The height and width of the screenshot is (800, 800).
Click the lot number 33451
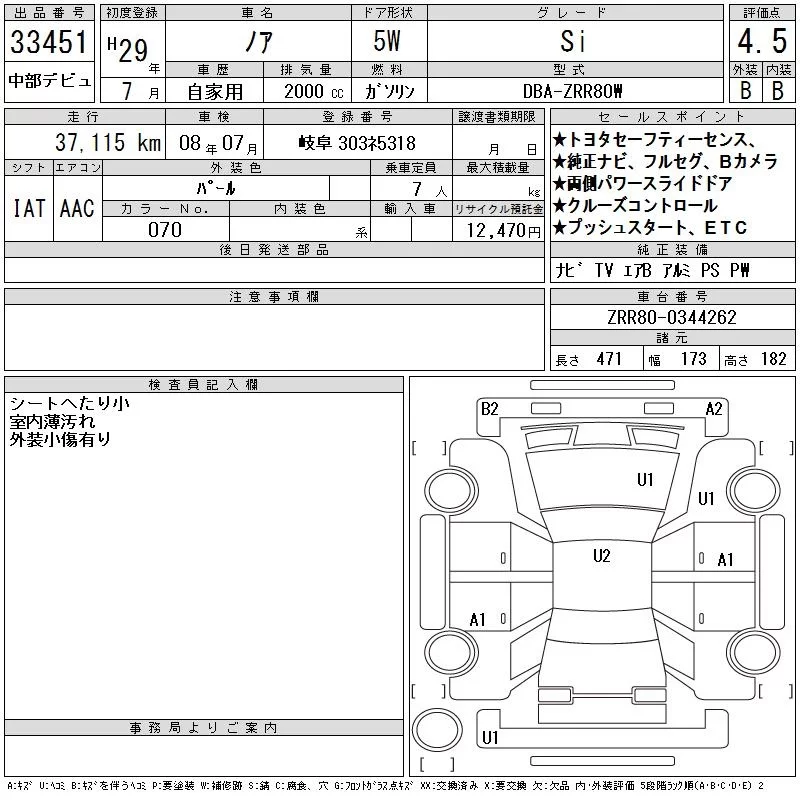point(49,42)
